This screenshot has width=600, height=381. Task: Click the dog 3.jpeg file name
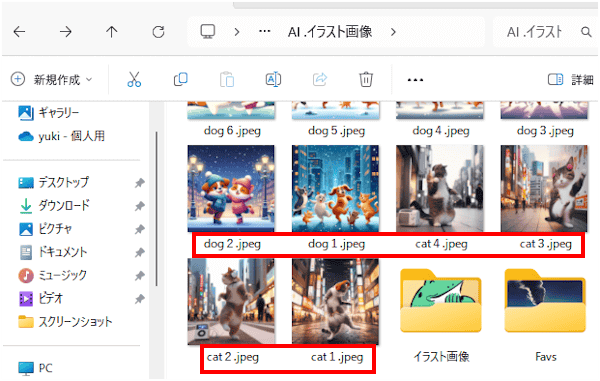coord(545,131)
